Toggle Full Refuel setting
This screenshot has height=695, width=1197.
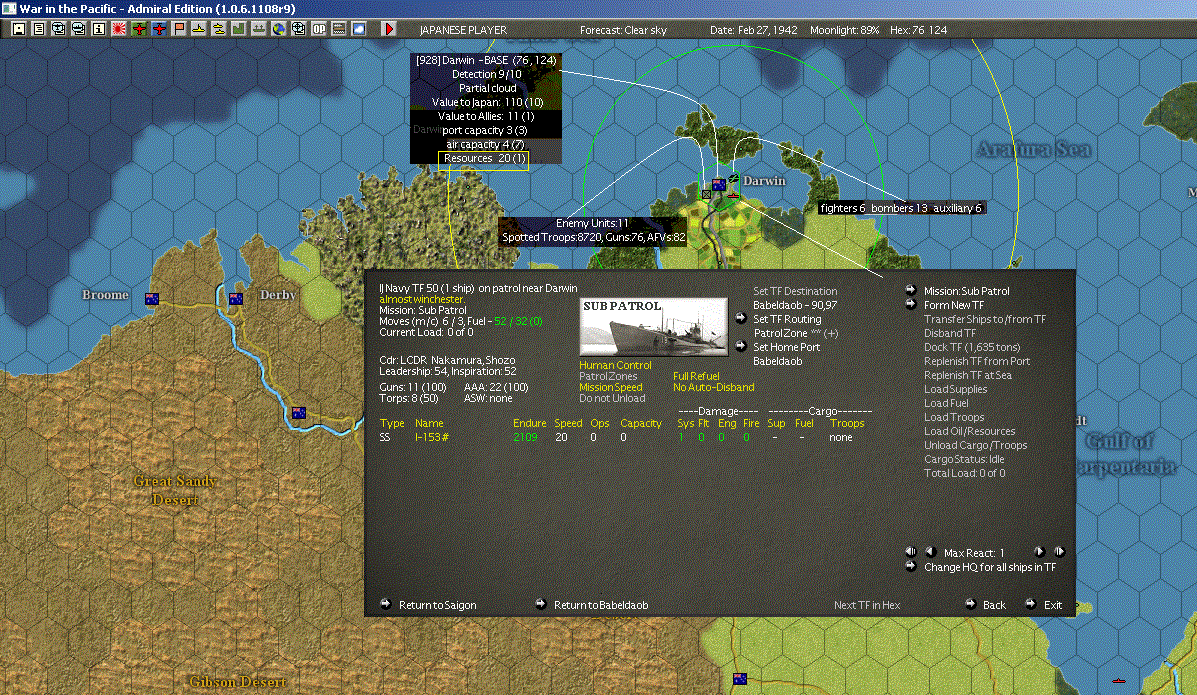(x=696, y=377)
